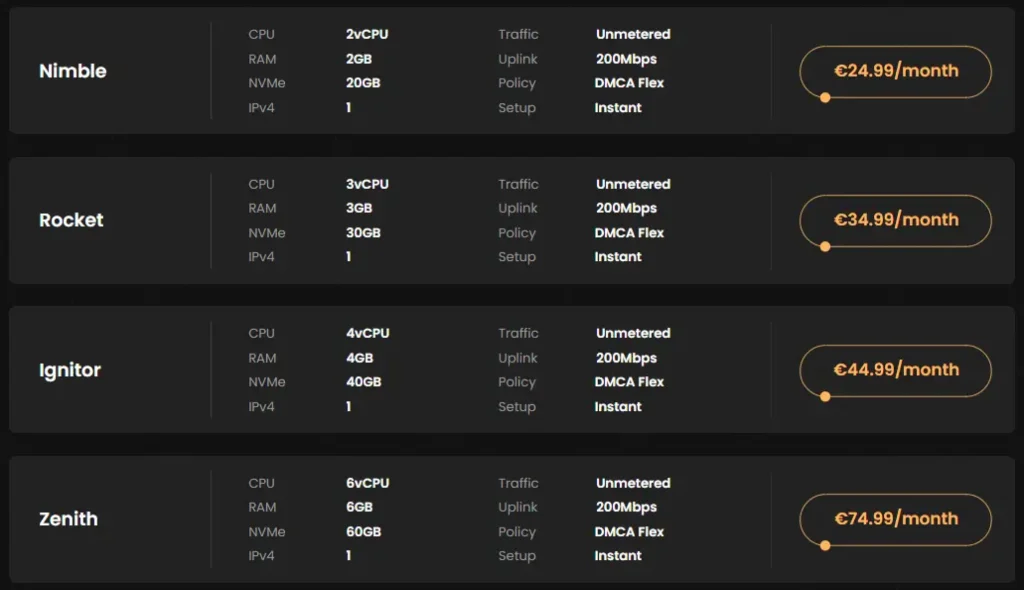
Task: Click the €24.99/month Nimble price button
Action: tap(895, 71)
